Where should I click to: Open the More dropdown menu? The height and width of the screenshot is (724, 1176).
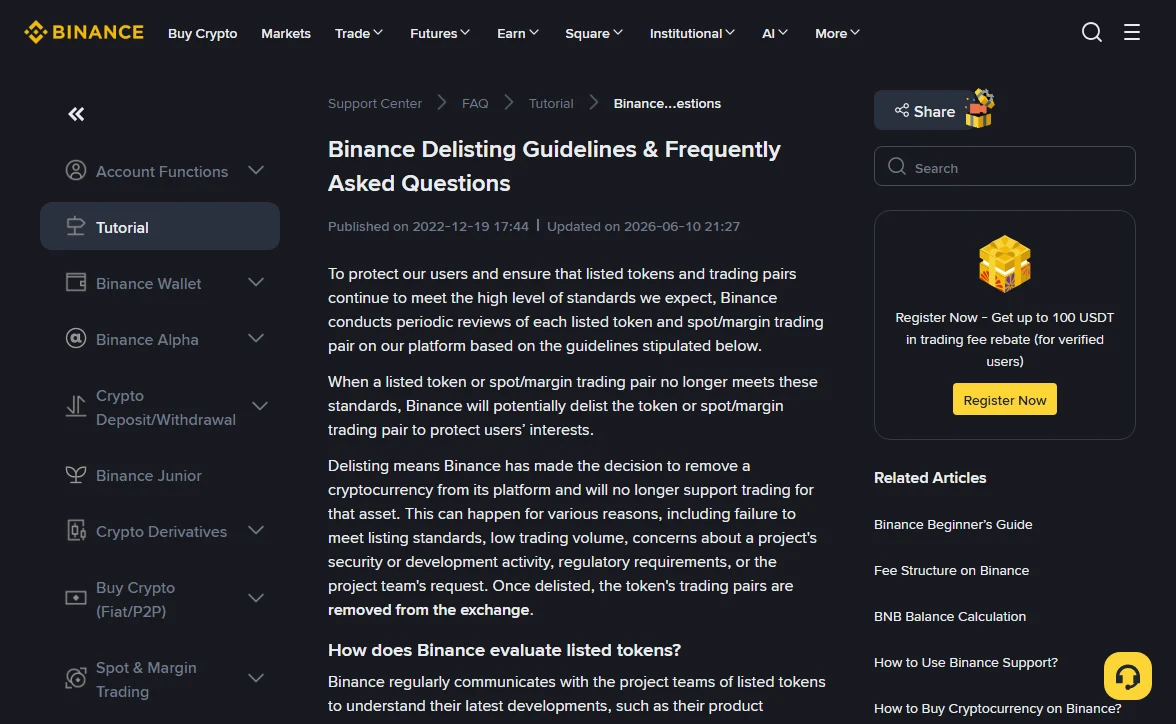837,33
